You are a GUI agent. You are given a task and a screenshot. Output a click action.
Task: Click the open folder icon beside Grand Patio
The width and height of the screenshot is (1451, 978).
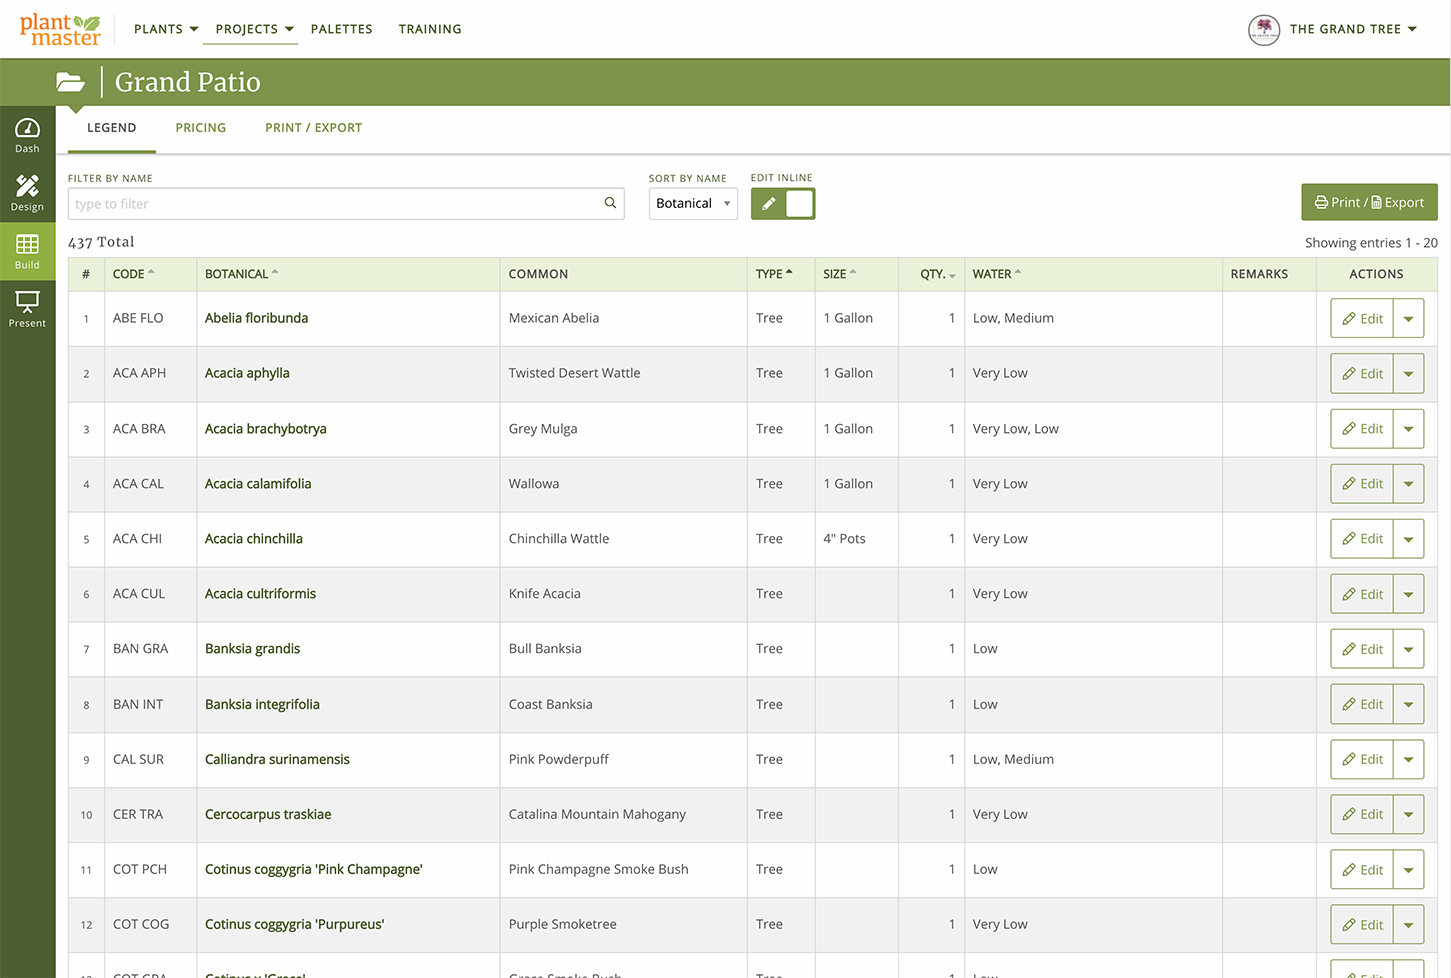coord(70,82)
